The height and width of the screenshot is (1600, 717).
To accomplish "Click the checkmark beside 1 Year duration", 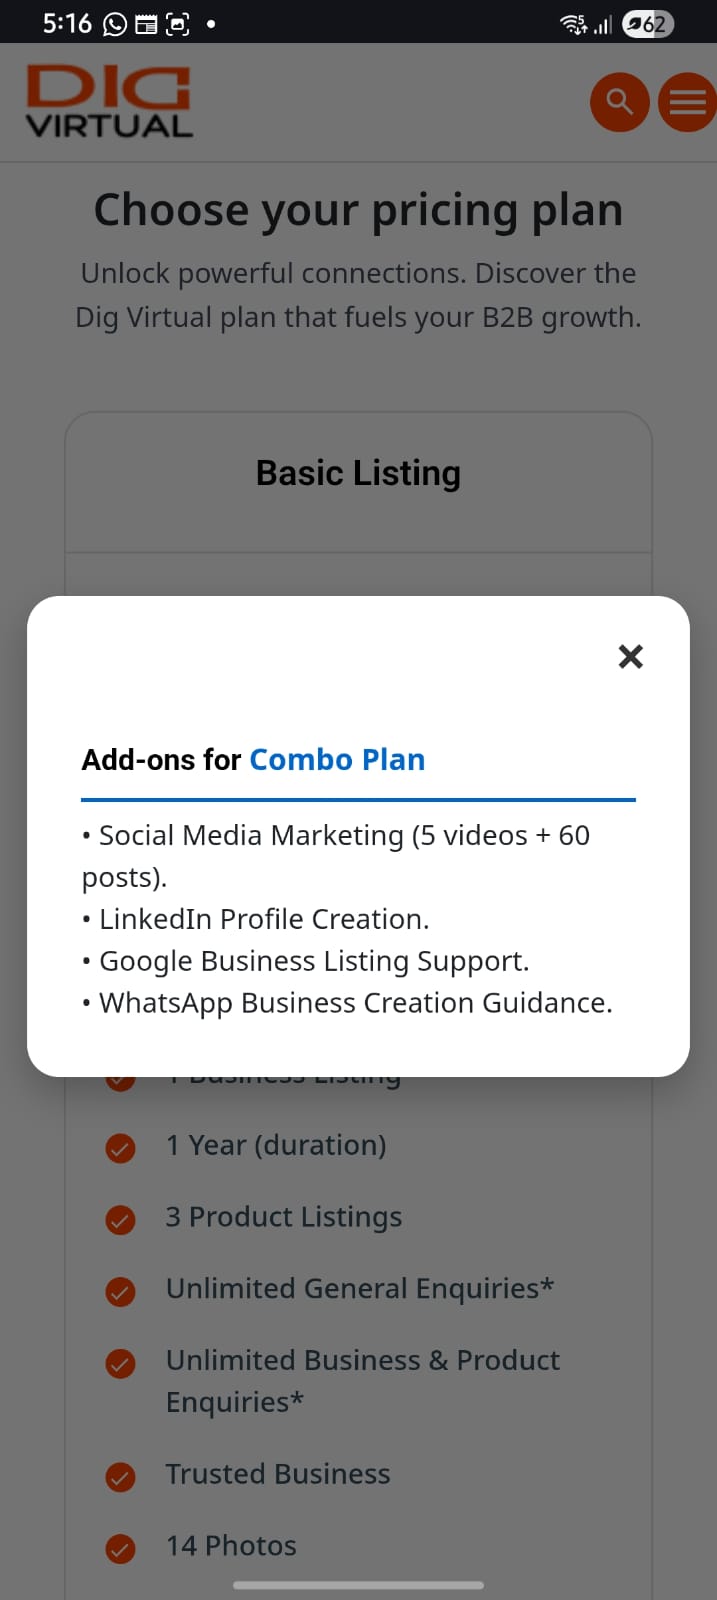I will [x=121, y=1148].
